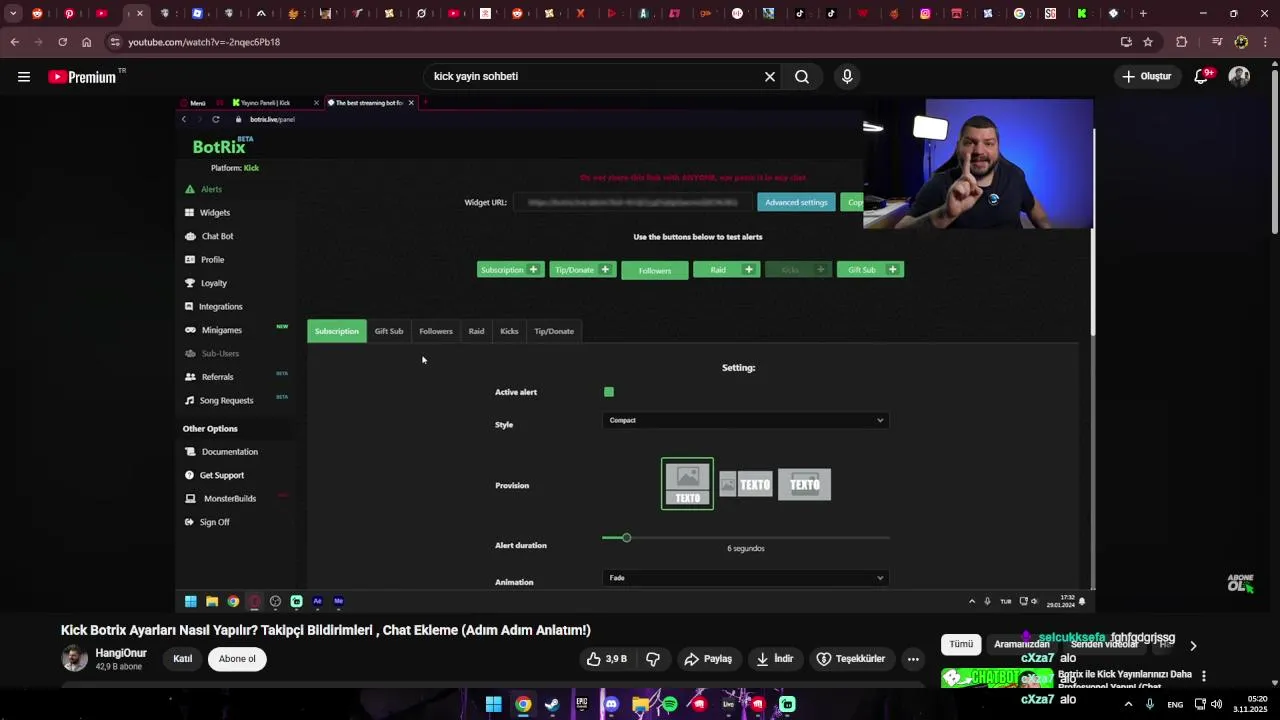Open the Documentation link
This screenshot has height=720, width=1280.
coord(221,452)
